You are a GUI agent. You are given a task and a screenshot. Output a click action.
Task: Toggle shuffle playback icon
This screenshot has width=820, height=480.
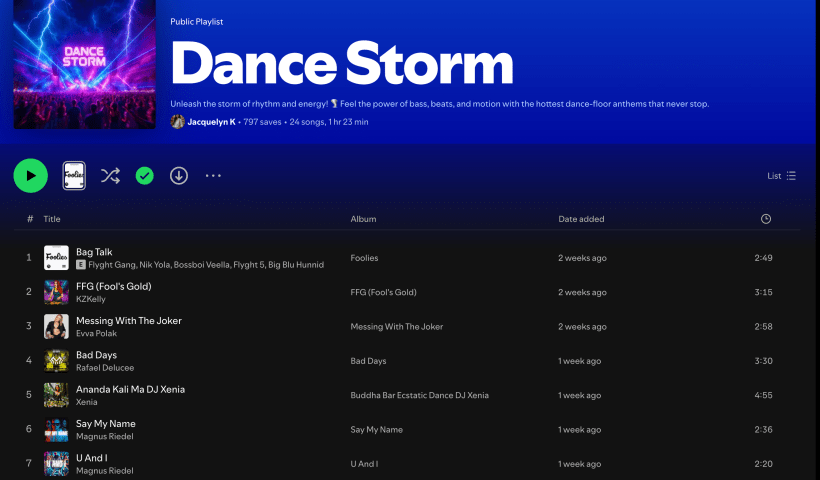tap(110, 176)
